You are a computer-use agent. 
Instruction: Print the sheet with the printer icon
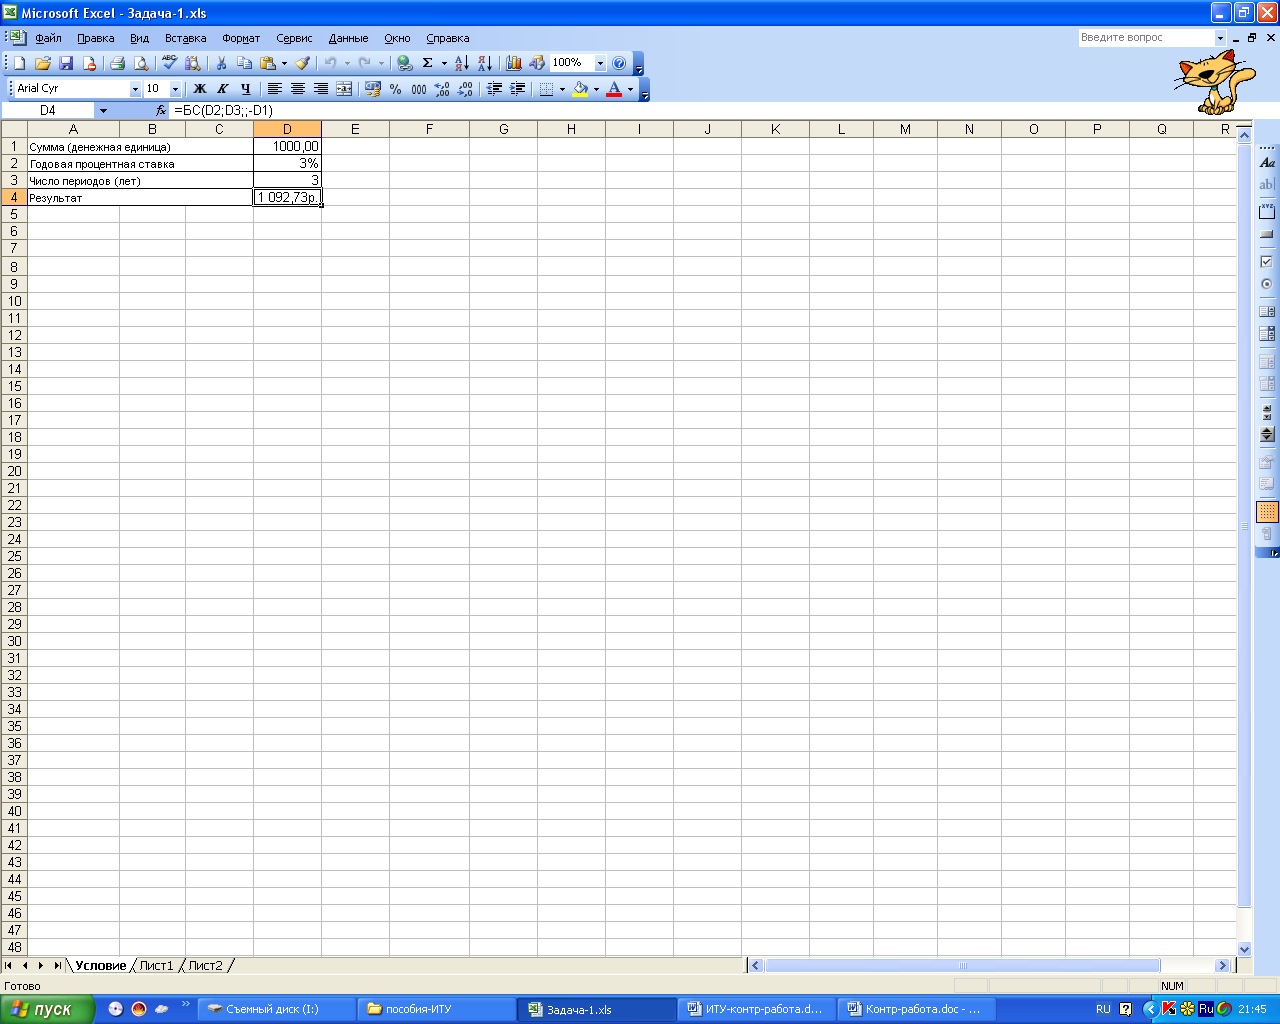[x=117, y=63]
